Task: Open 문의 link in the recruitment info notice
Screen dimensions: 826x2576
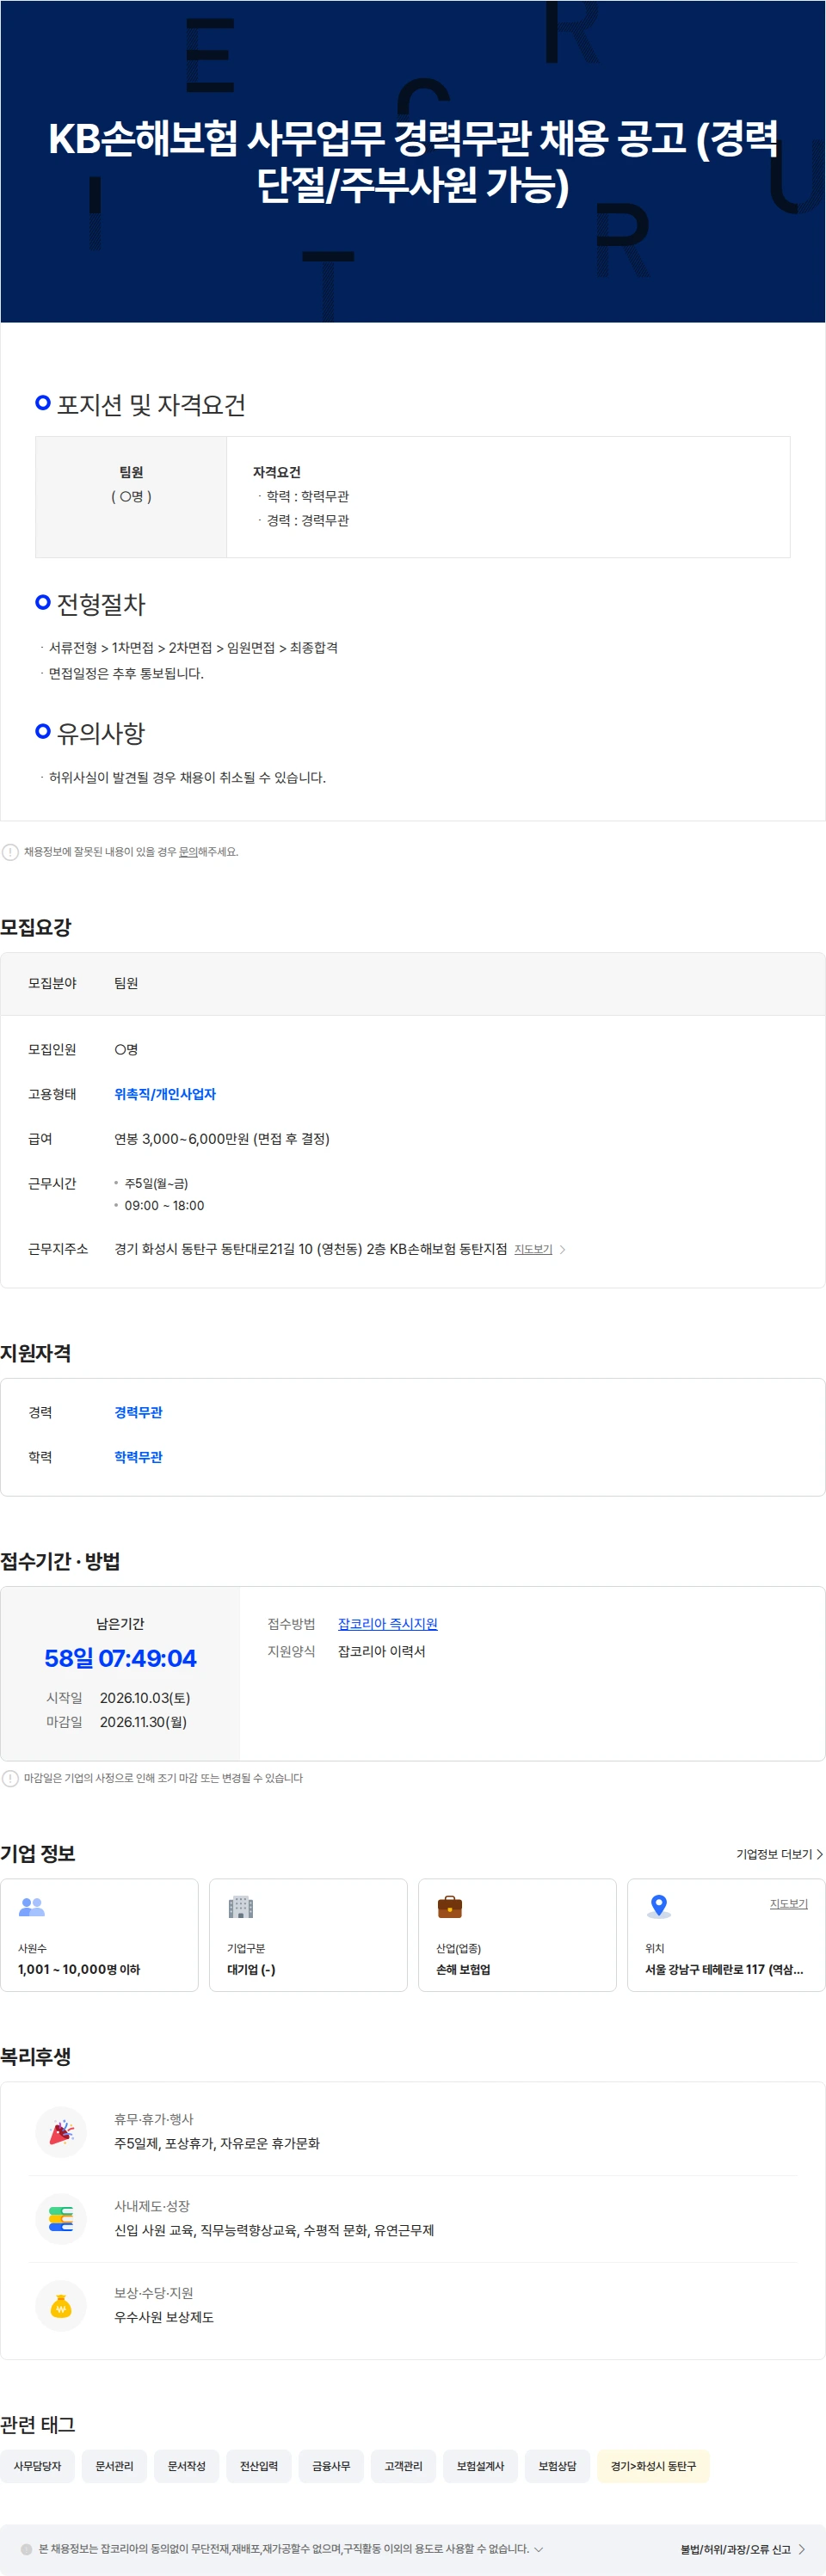Action: coord(188,852)
